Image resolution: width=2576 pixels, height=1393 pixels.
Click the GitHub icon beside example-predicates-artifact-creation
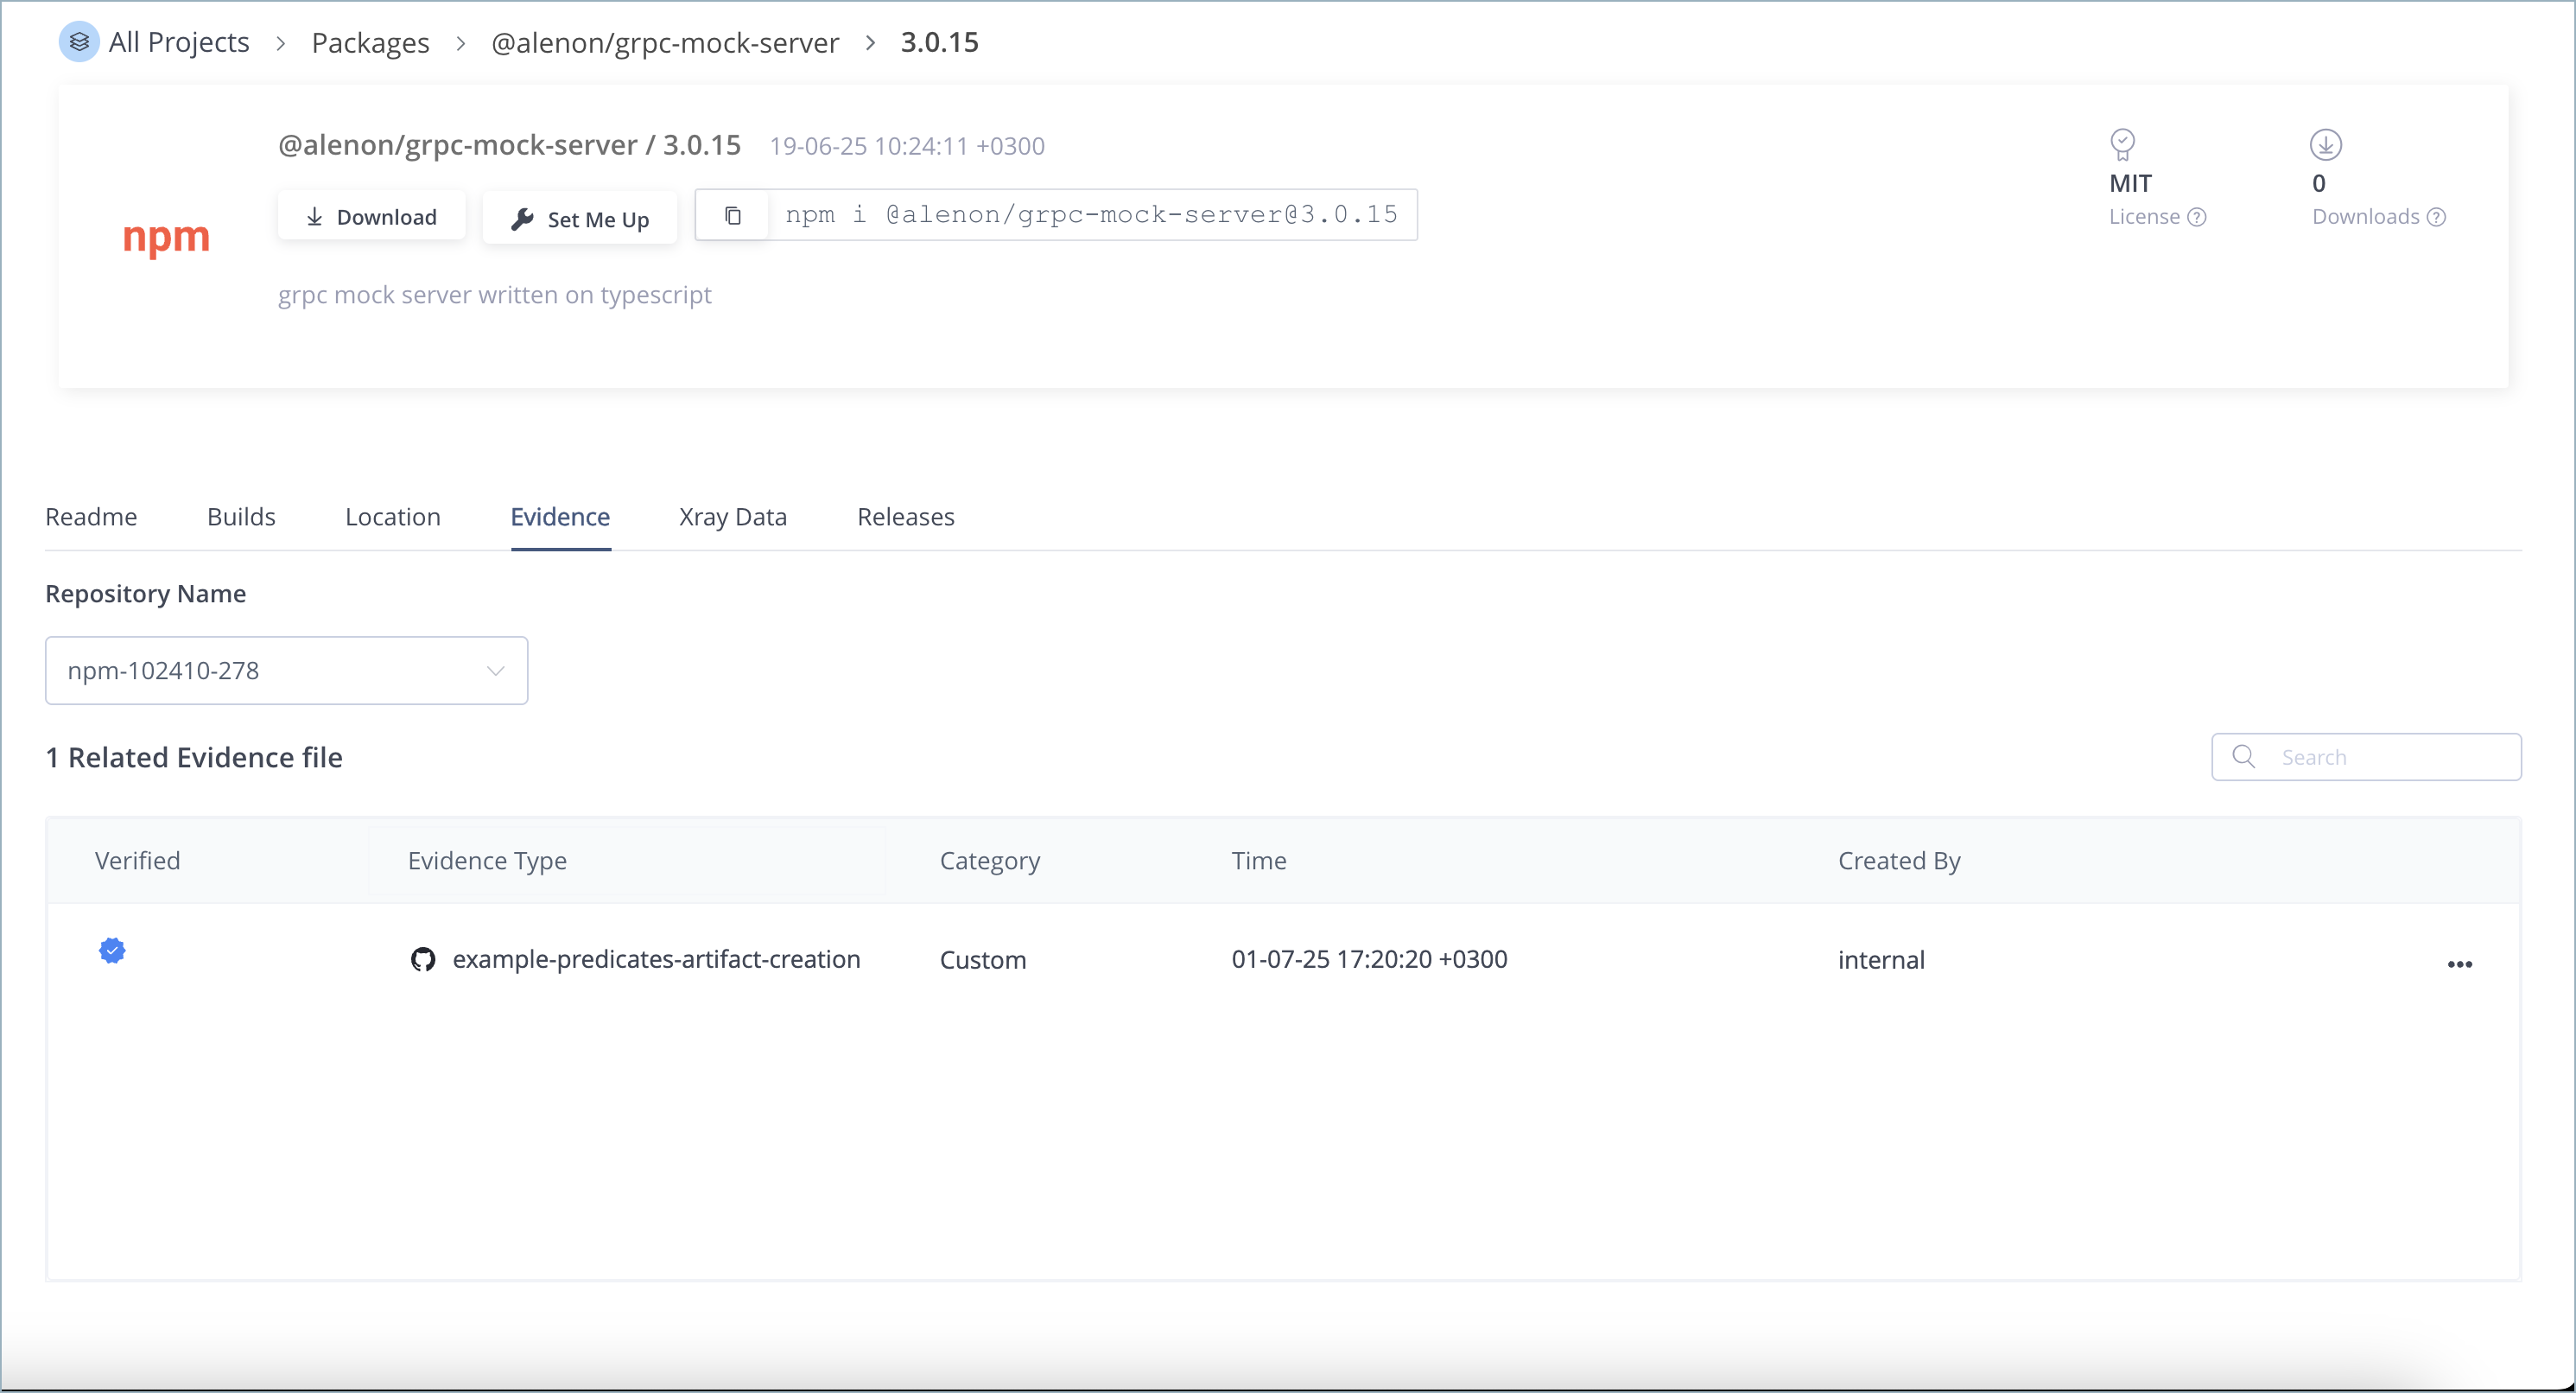(x=423, y=960)
